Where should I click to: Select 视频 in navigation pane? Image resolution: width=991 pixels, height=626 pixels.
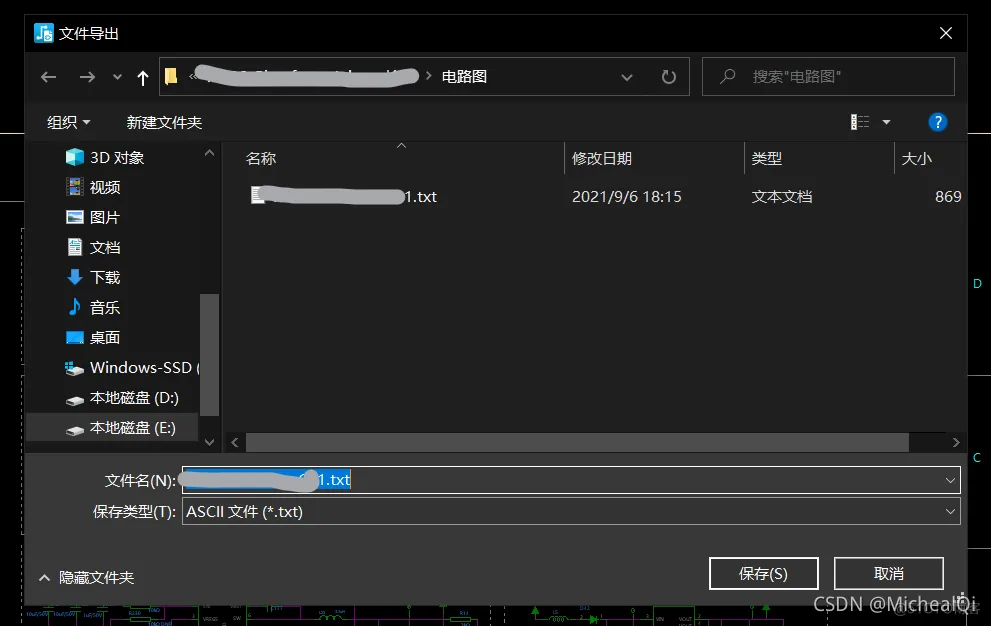pyautogui.click(x=93, y=187)
